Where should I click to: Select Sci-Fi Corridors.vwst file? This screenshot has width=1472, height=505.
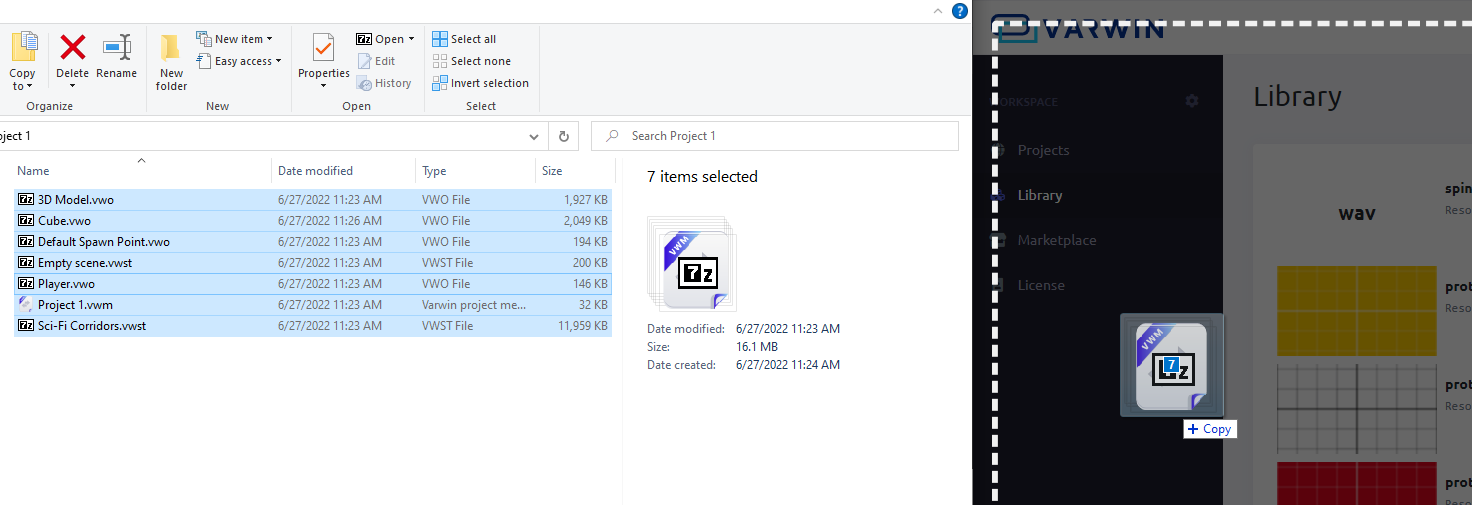point(313,326)
